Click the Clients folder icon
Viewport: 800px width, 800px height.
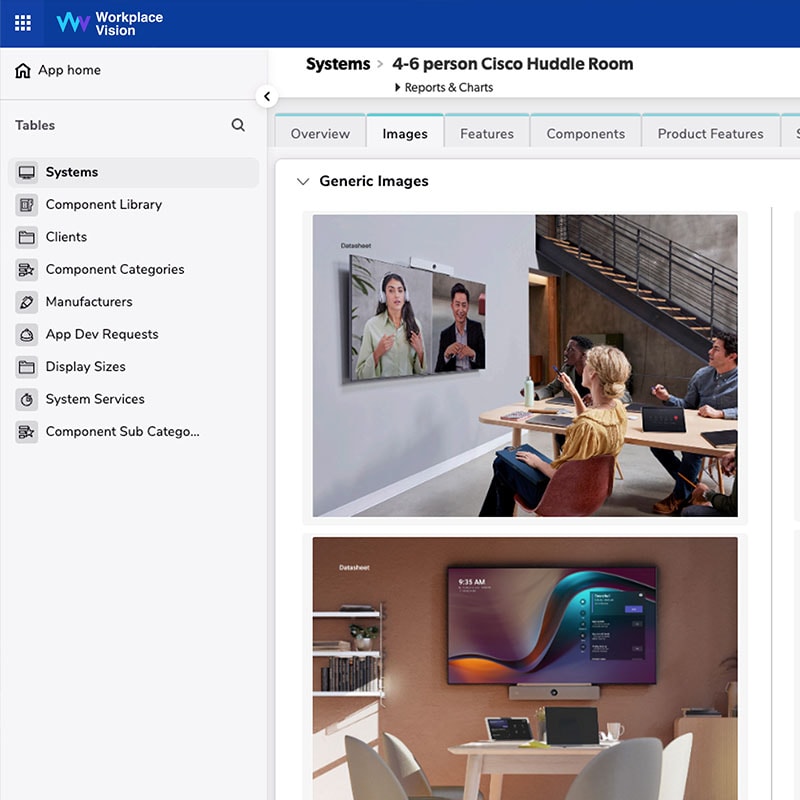pyautogui.click(x=26, y=237)
